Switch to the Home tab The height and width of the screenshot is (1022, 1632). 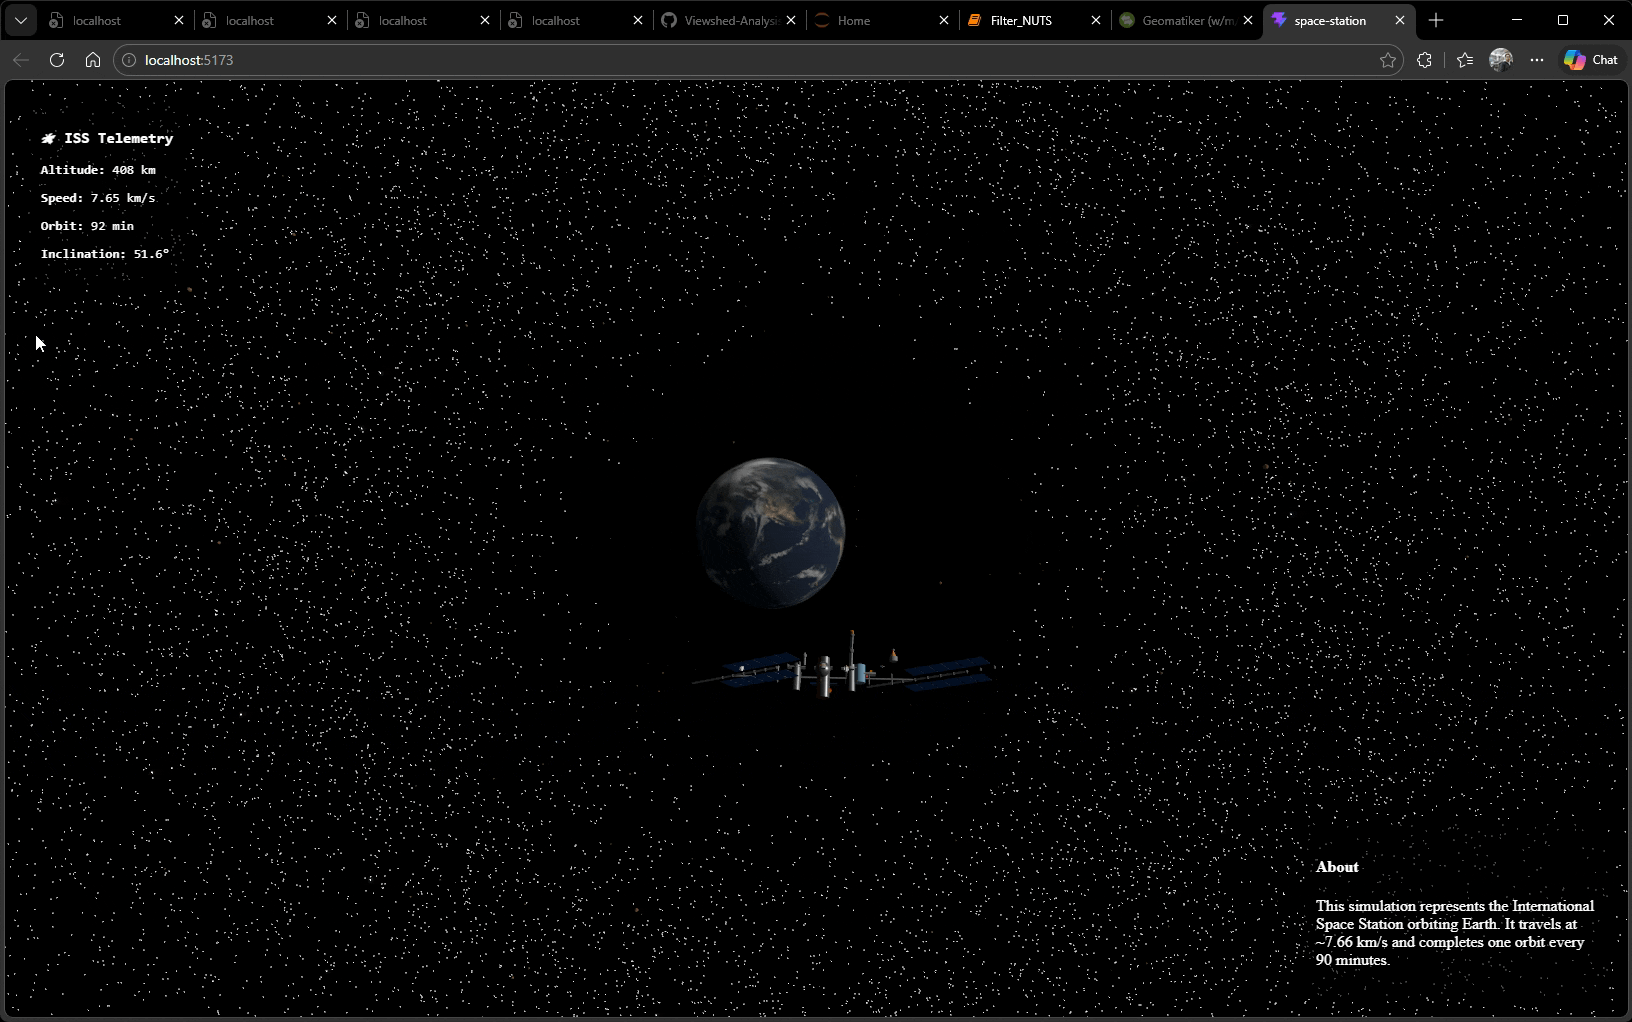click(855, 20)
